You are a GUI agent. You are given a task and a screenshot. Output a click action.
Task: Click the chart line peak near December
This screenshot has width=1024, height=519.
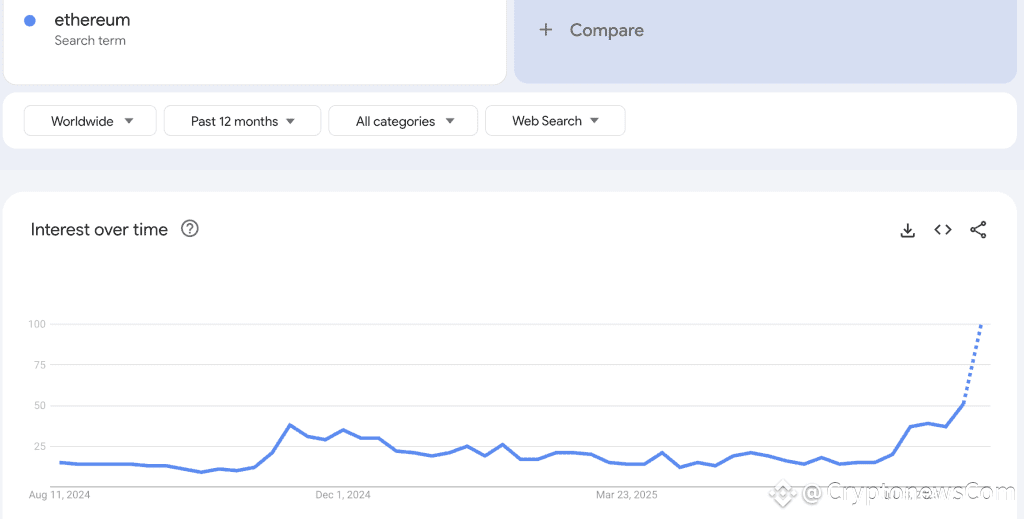(x=290, y=425)
